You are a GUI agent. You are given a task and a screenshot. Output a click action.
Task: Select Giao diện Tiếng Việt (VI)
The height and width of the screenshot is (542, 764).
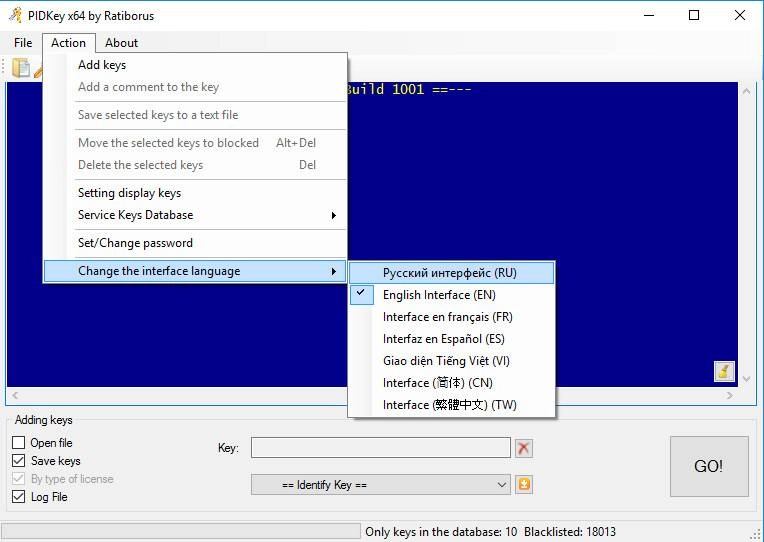[452, 361]
